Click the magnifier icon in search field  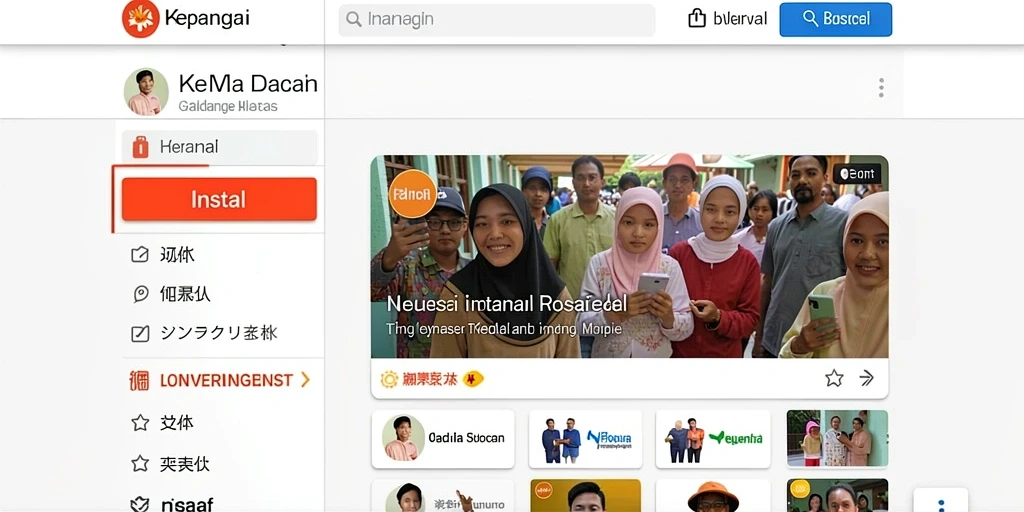coord(353,20)
